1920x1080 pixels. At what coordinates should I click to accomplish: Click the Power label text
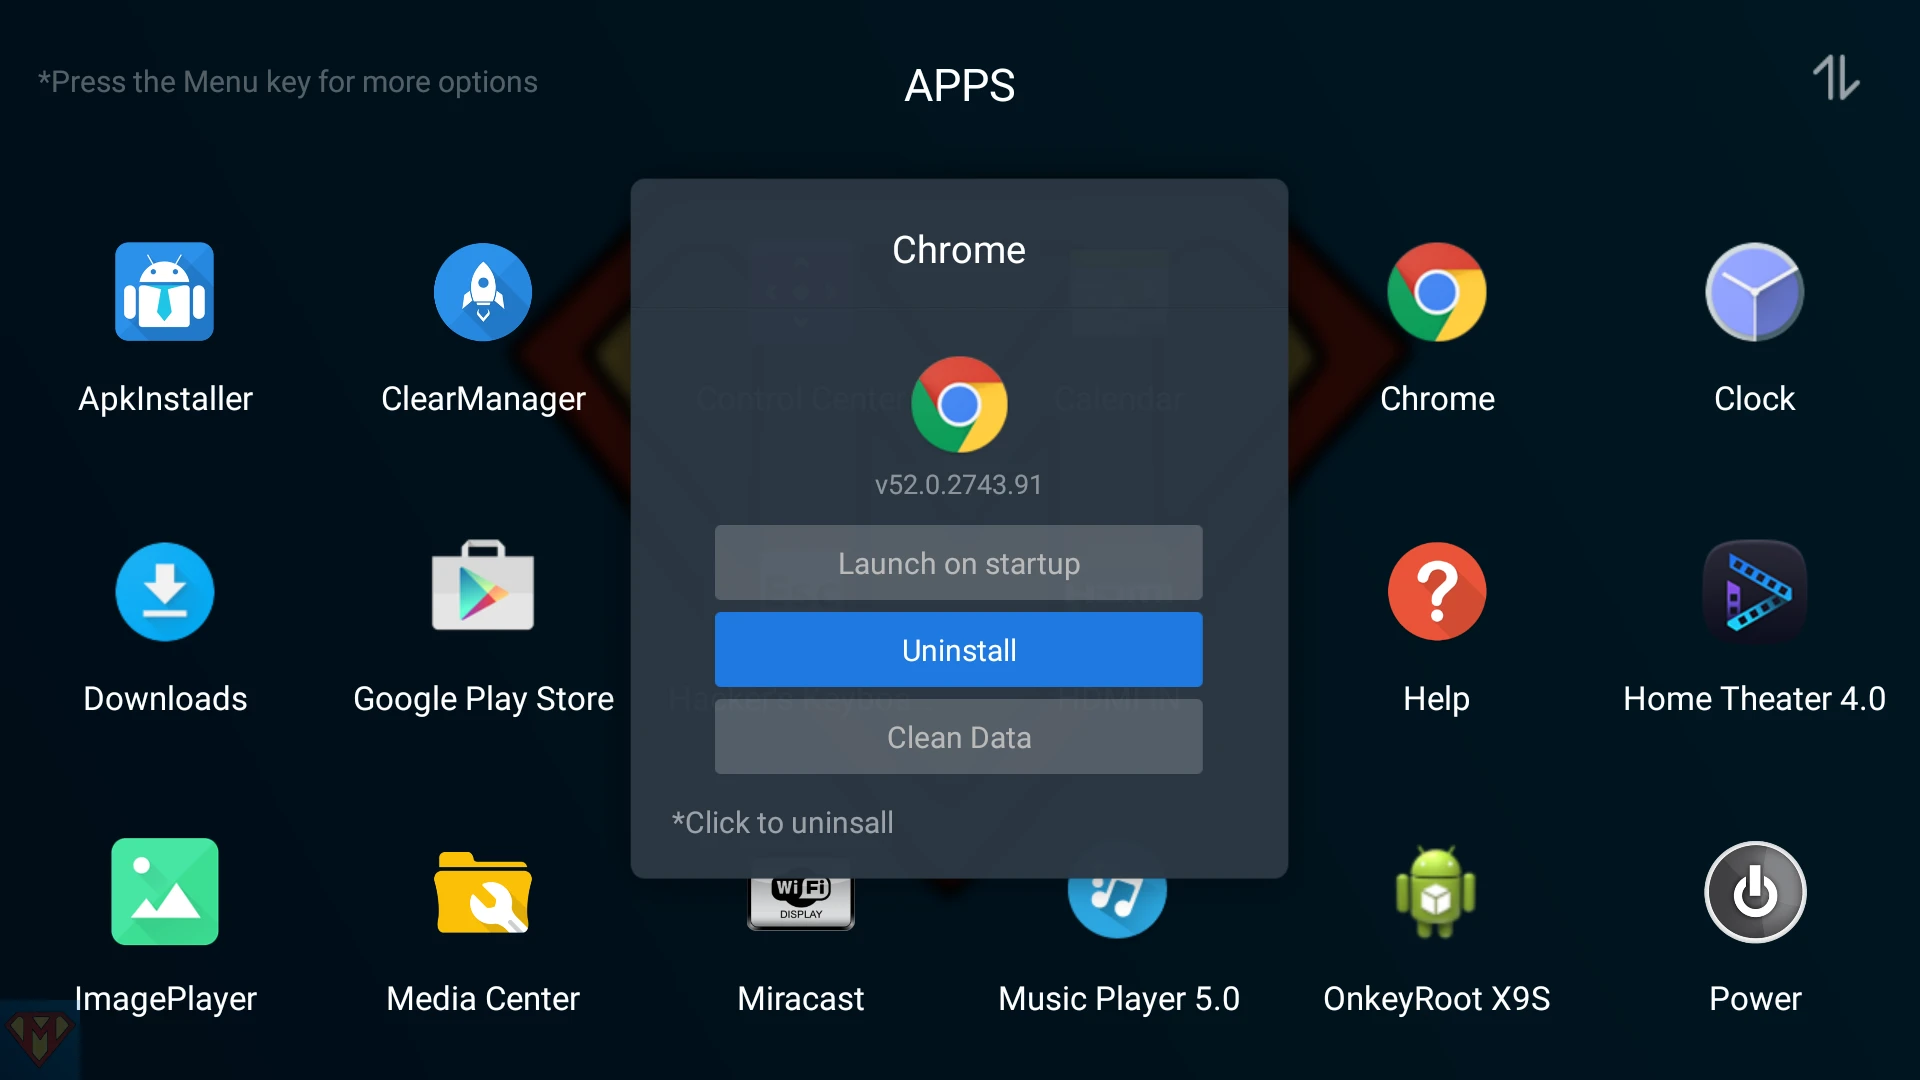1755,999
